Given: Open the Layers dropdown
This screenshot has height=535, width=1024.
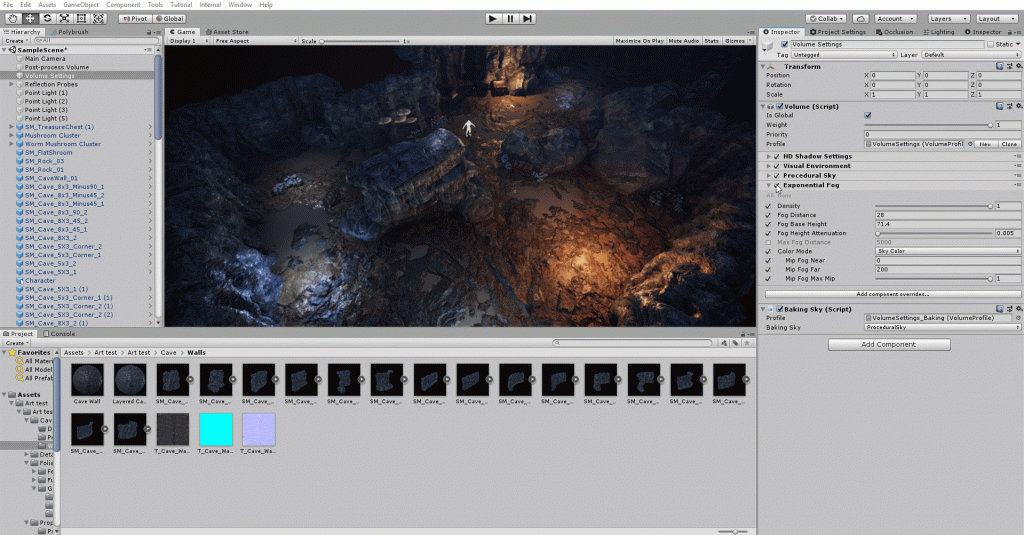Looking at the screenshot, I should (x=948, y=18).
